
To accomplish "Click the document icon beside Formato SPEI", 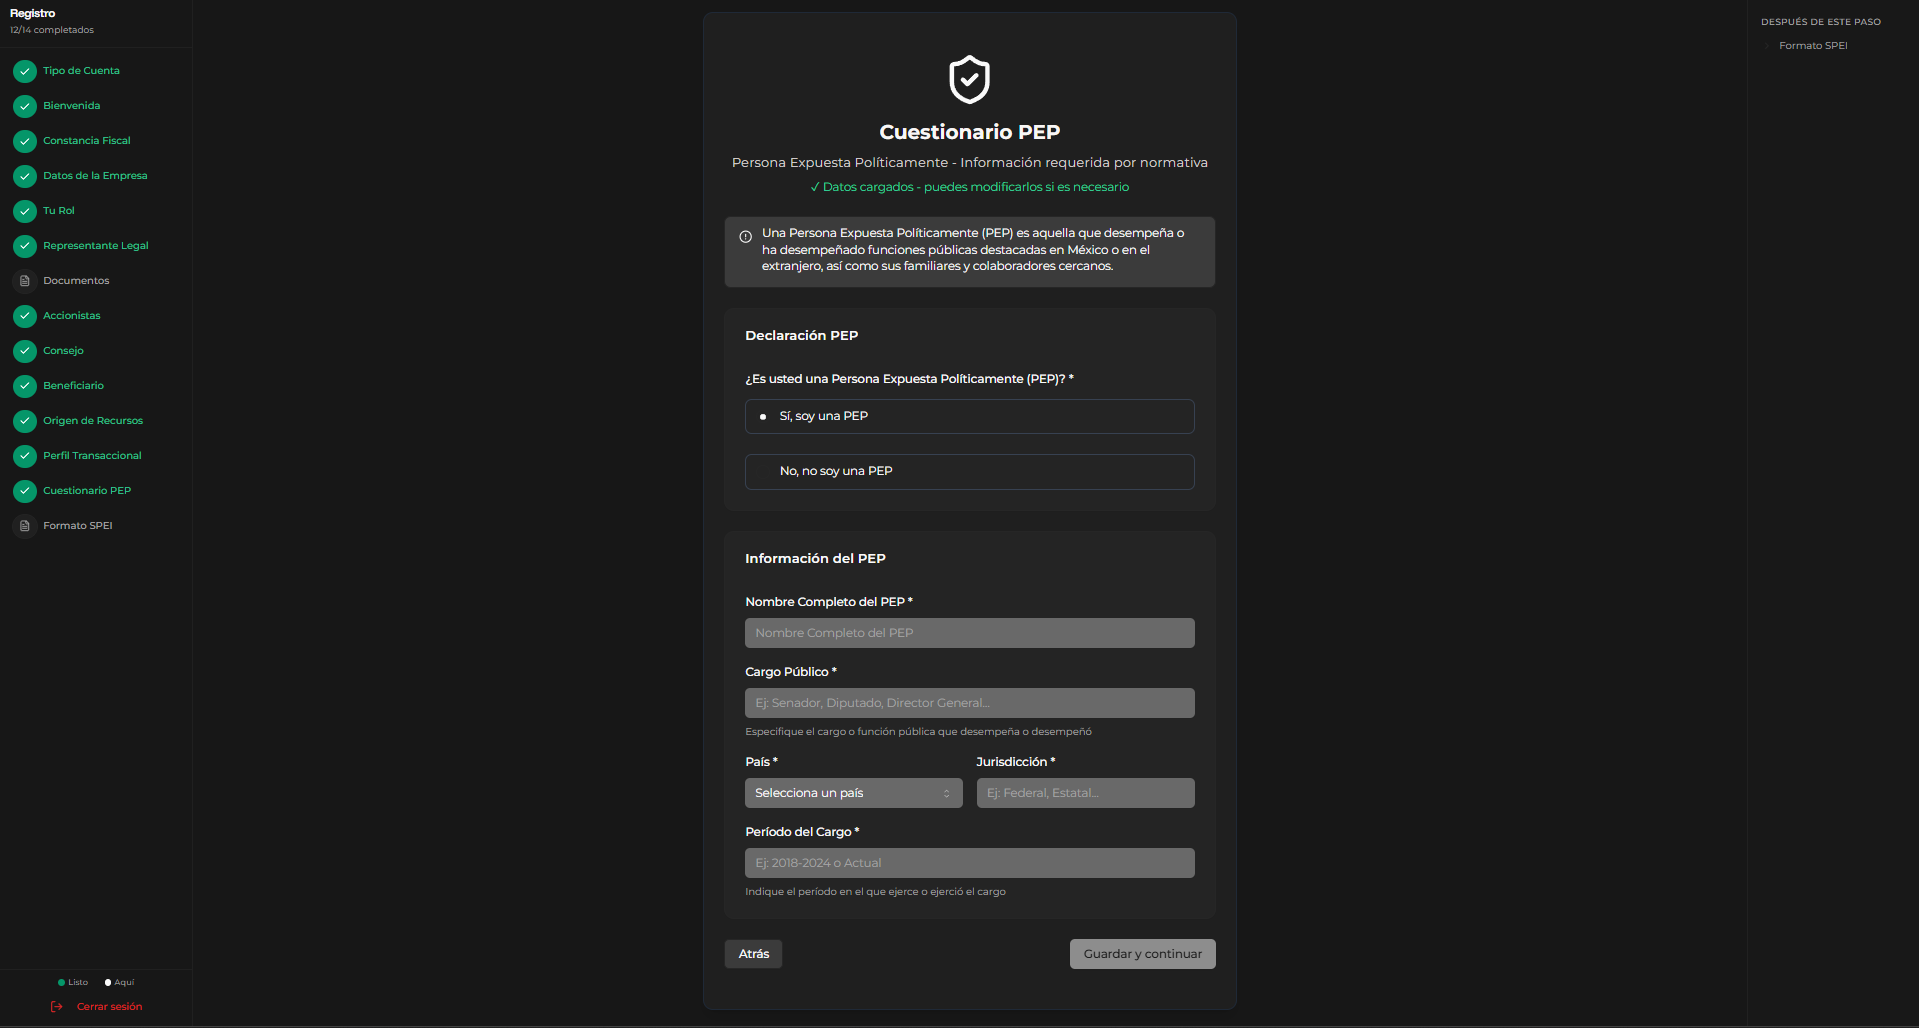I will coord(25,526).
